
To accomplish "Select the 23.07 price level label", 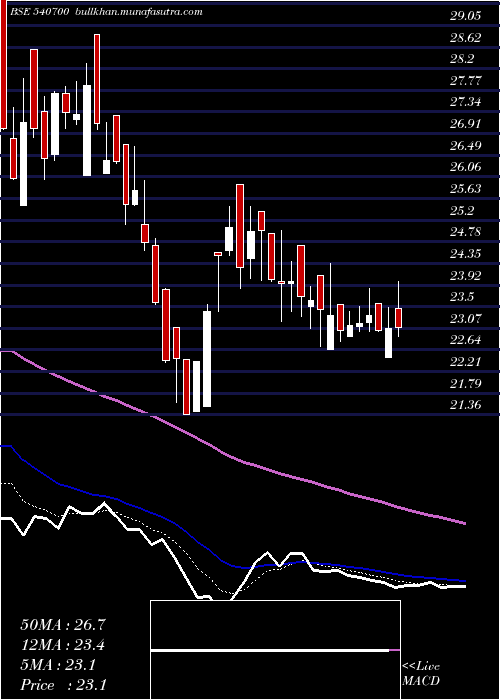I will [x=465, y=319].
